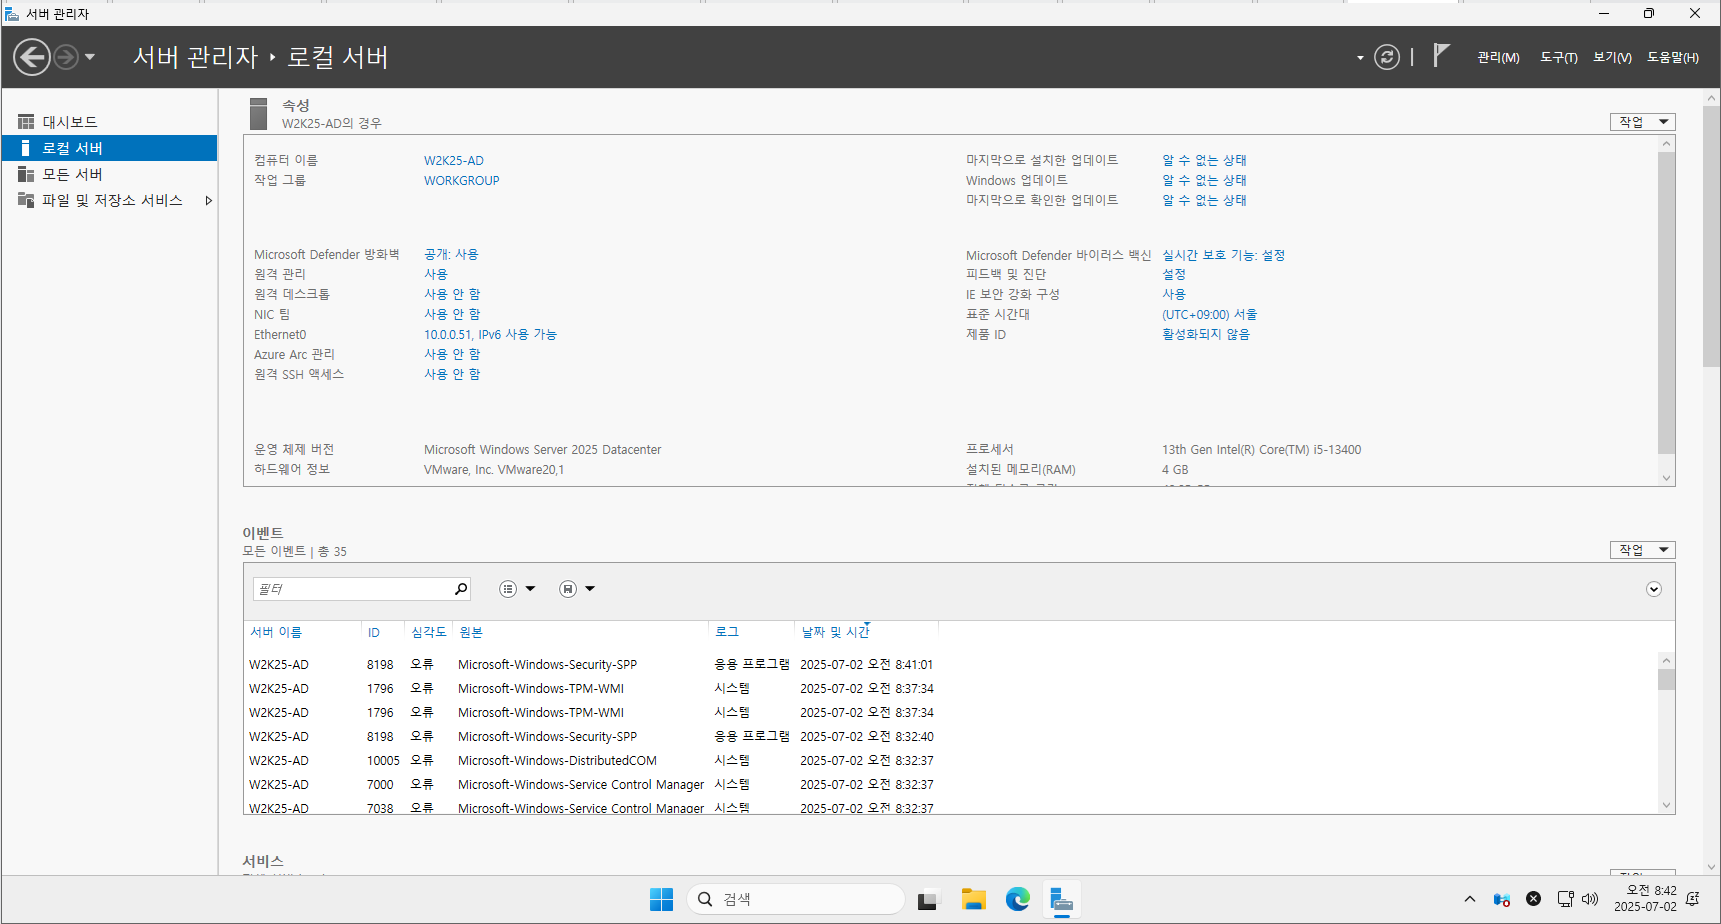This screenshot has height=924, width=1721.
Task: Open Task View from the taskbar
Action: (x=928, y=900)
